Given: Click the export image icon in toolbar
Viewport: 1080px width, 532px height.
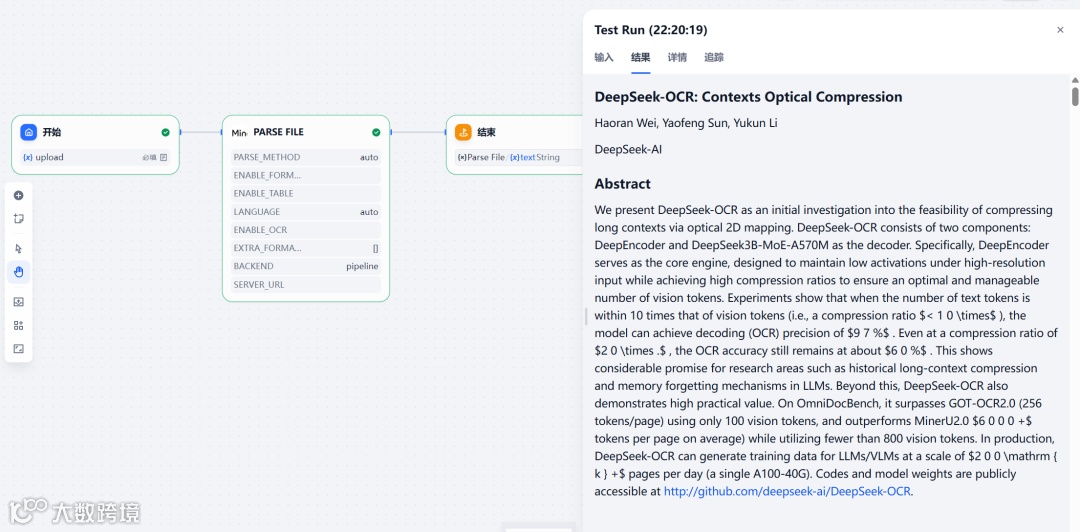Looking at the screenshot, I should tap(19, 302).
